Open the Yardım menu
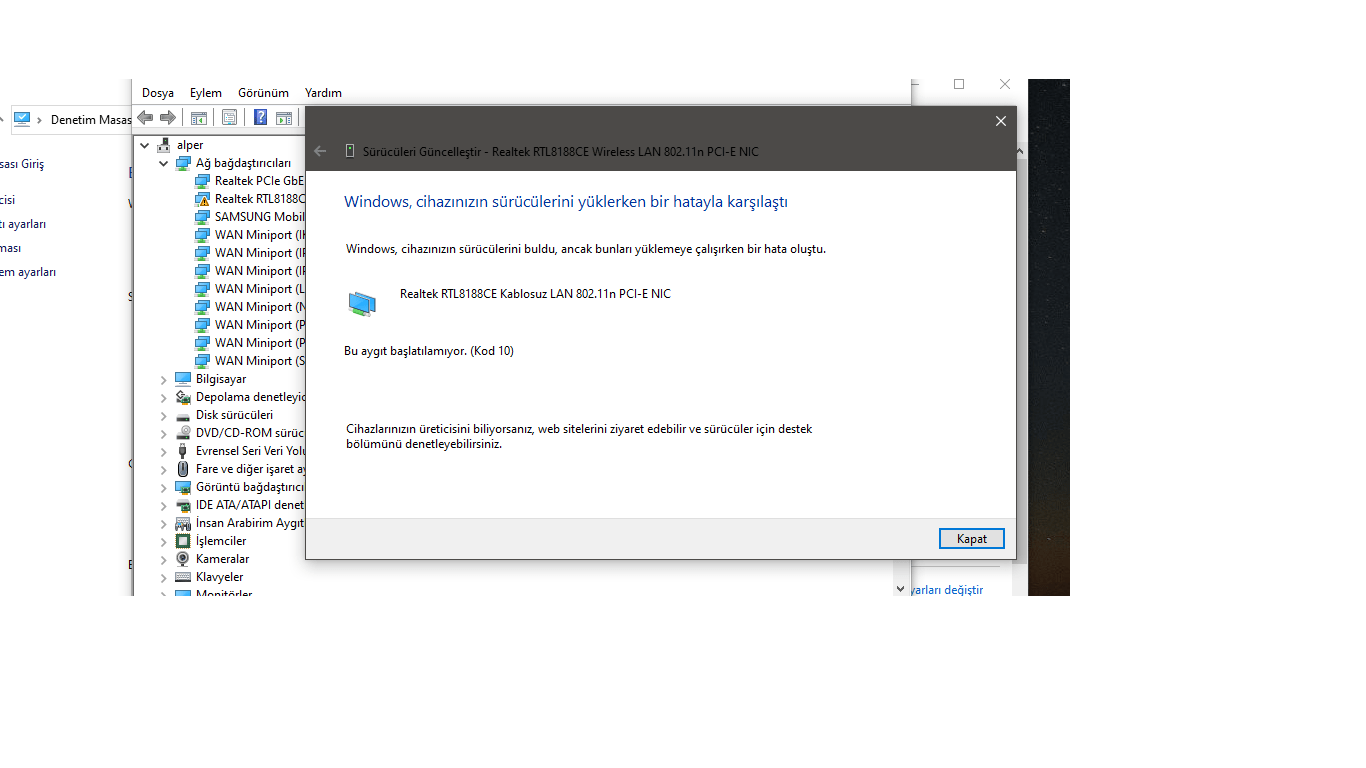This screenshot has width=1366, height=768. [x=323, y=93]
